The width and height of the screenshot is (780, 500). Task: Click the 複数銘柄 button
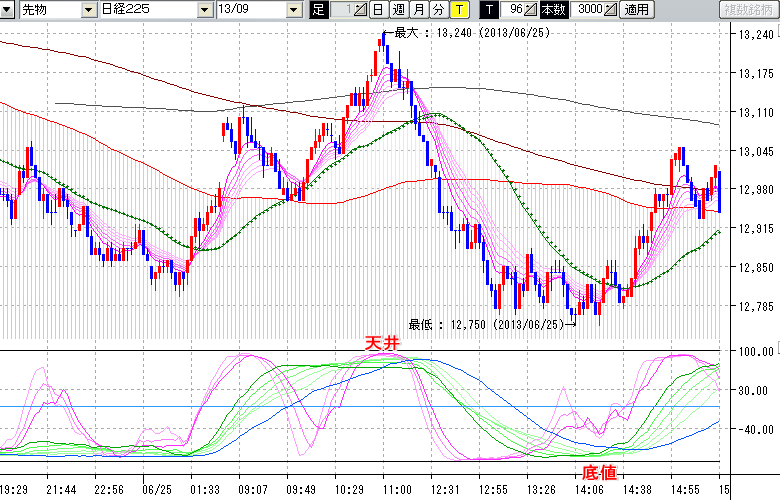click(x=748, y=10)
